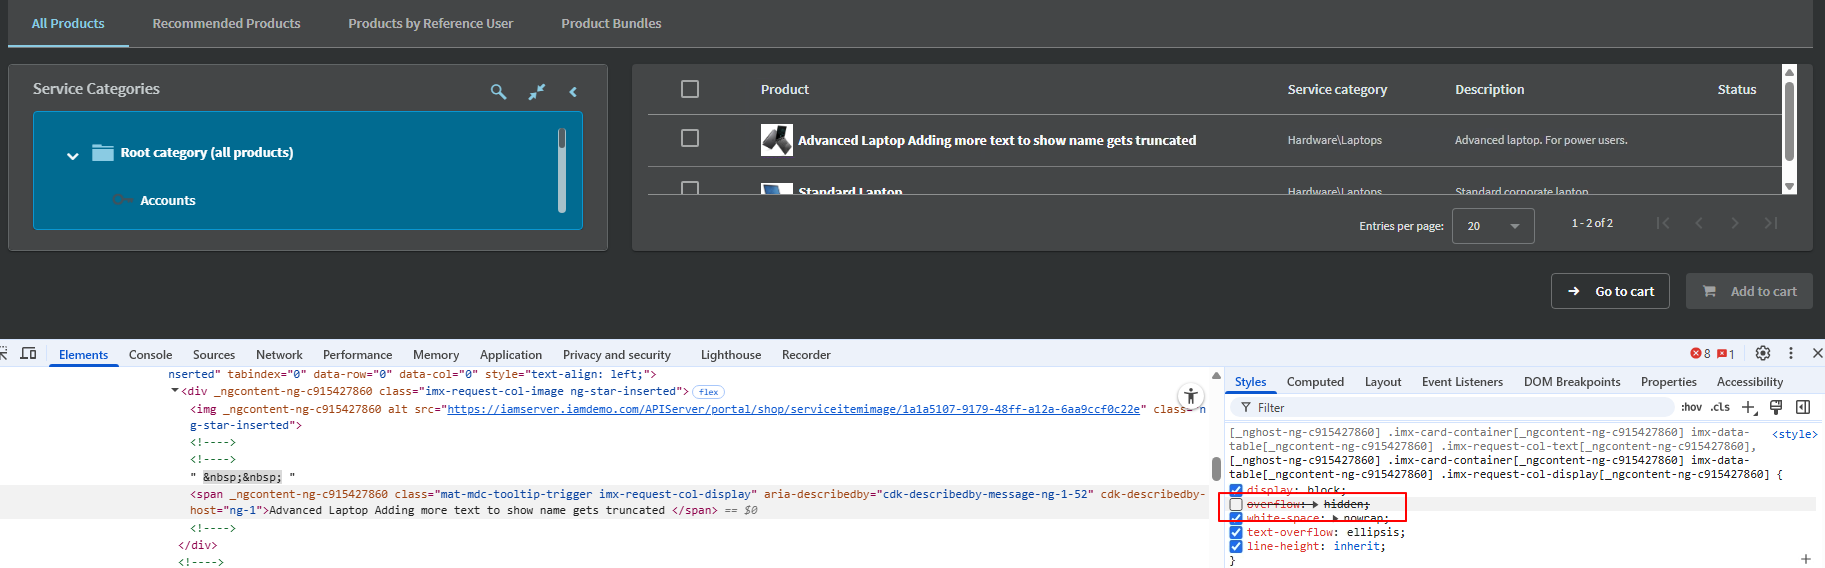Switch to Recommended Products tab

coord(226,23)
